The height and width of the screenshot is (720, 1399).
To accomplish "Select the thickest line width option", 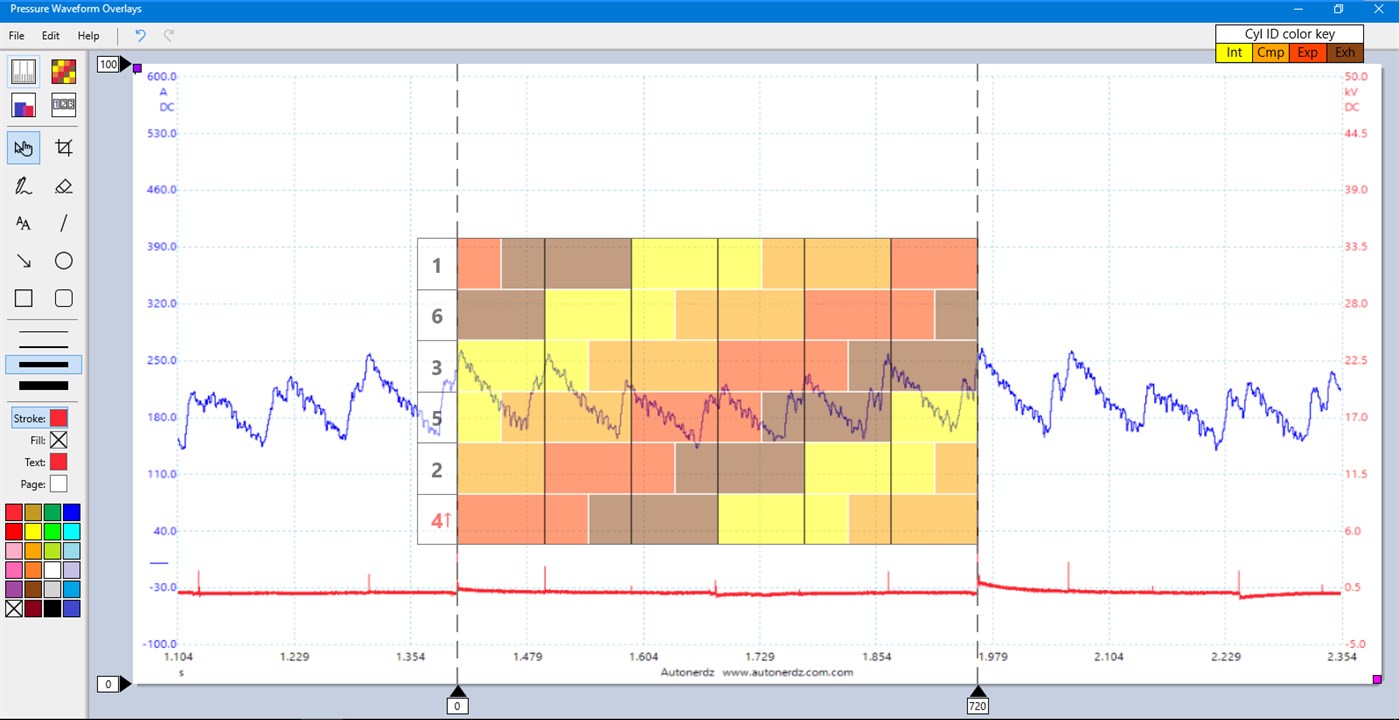I will pos(42,384).
